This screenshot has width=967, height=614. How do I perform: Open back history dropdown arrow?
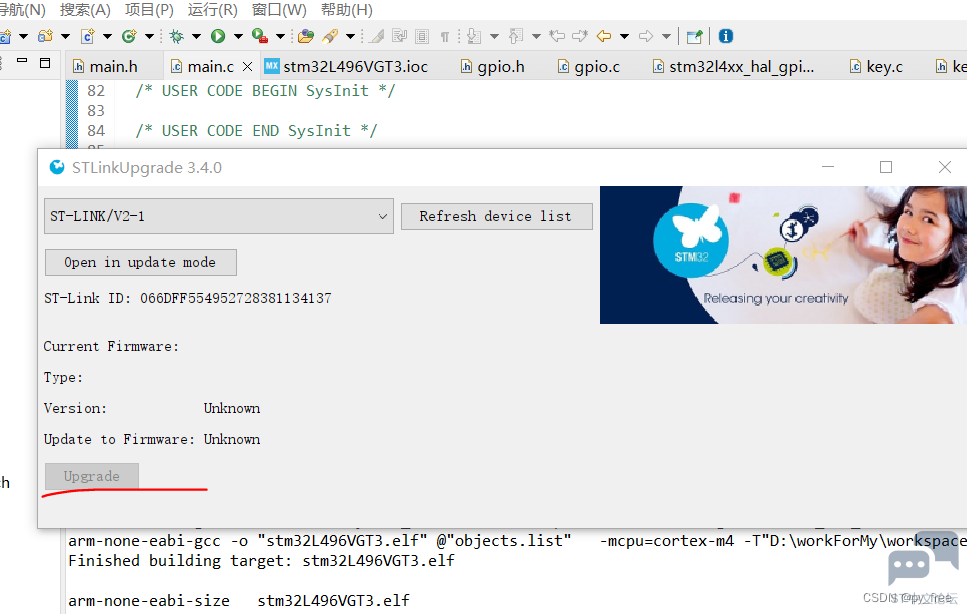pos(624,36)
